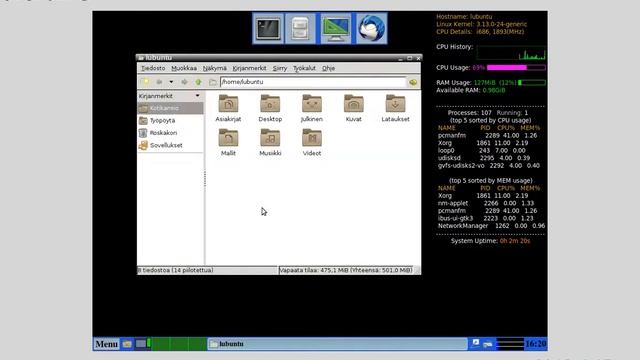
Task: Open the Menu button on the taskbar
Action: [106, 344]
